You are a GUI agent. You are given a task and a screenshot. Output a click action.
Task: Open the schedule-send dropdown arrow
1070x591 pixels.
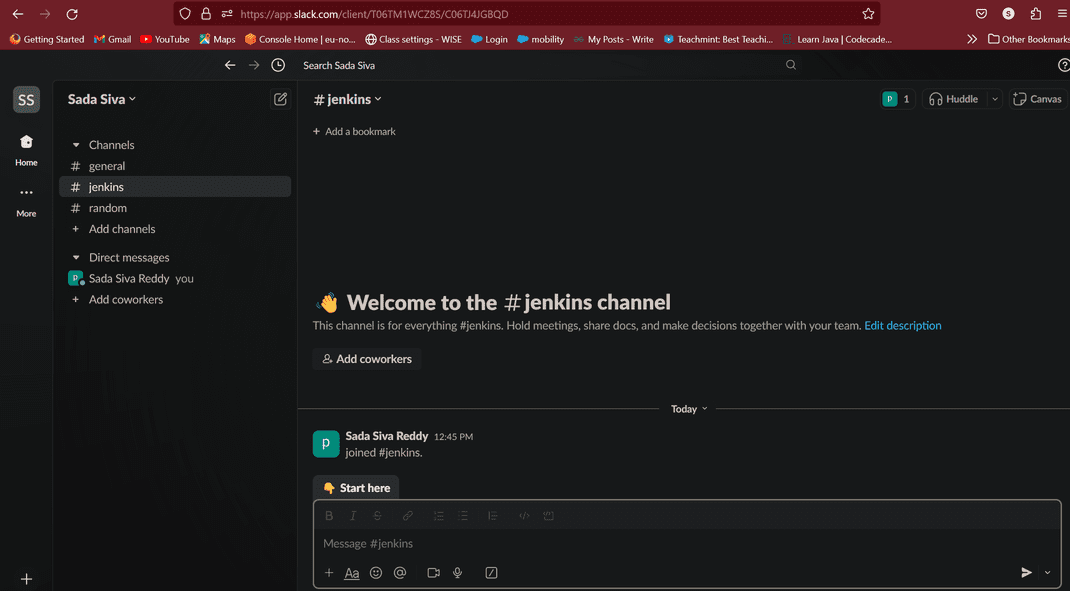pyautogui.click(x=1047, y=573)
